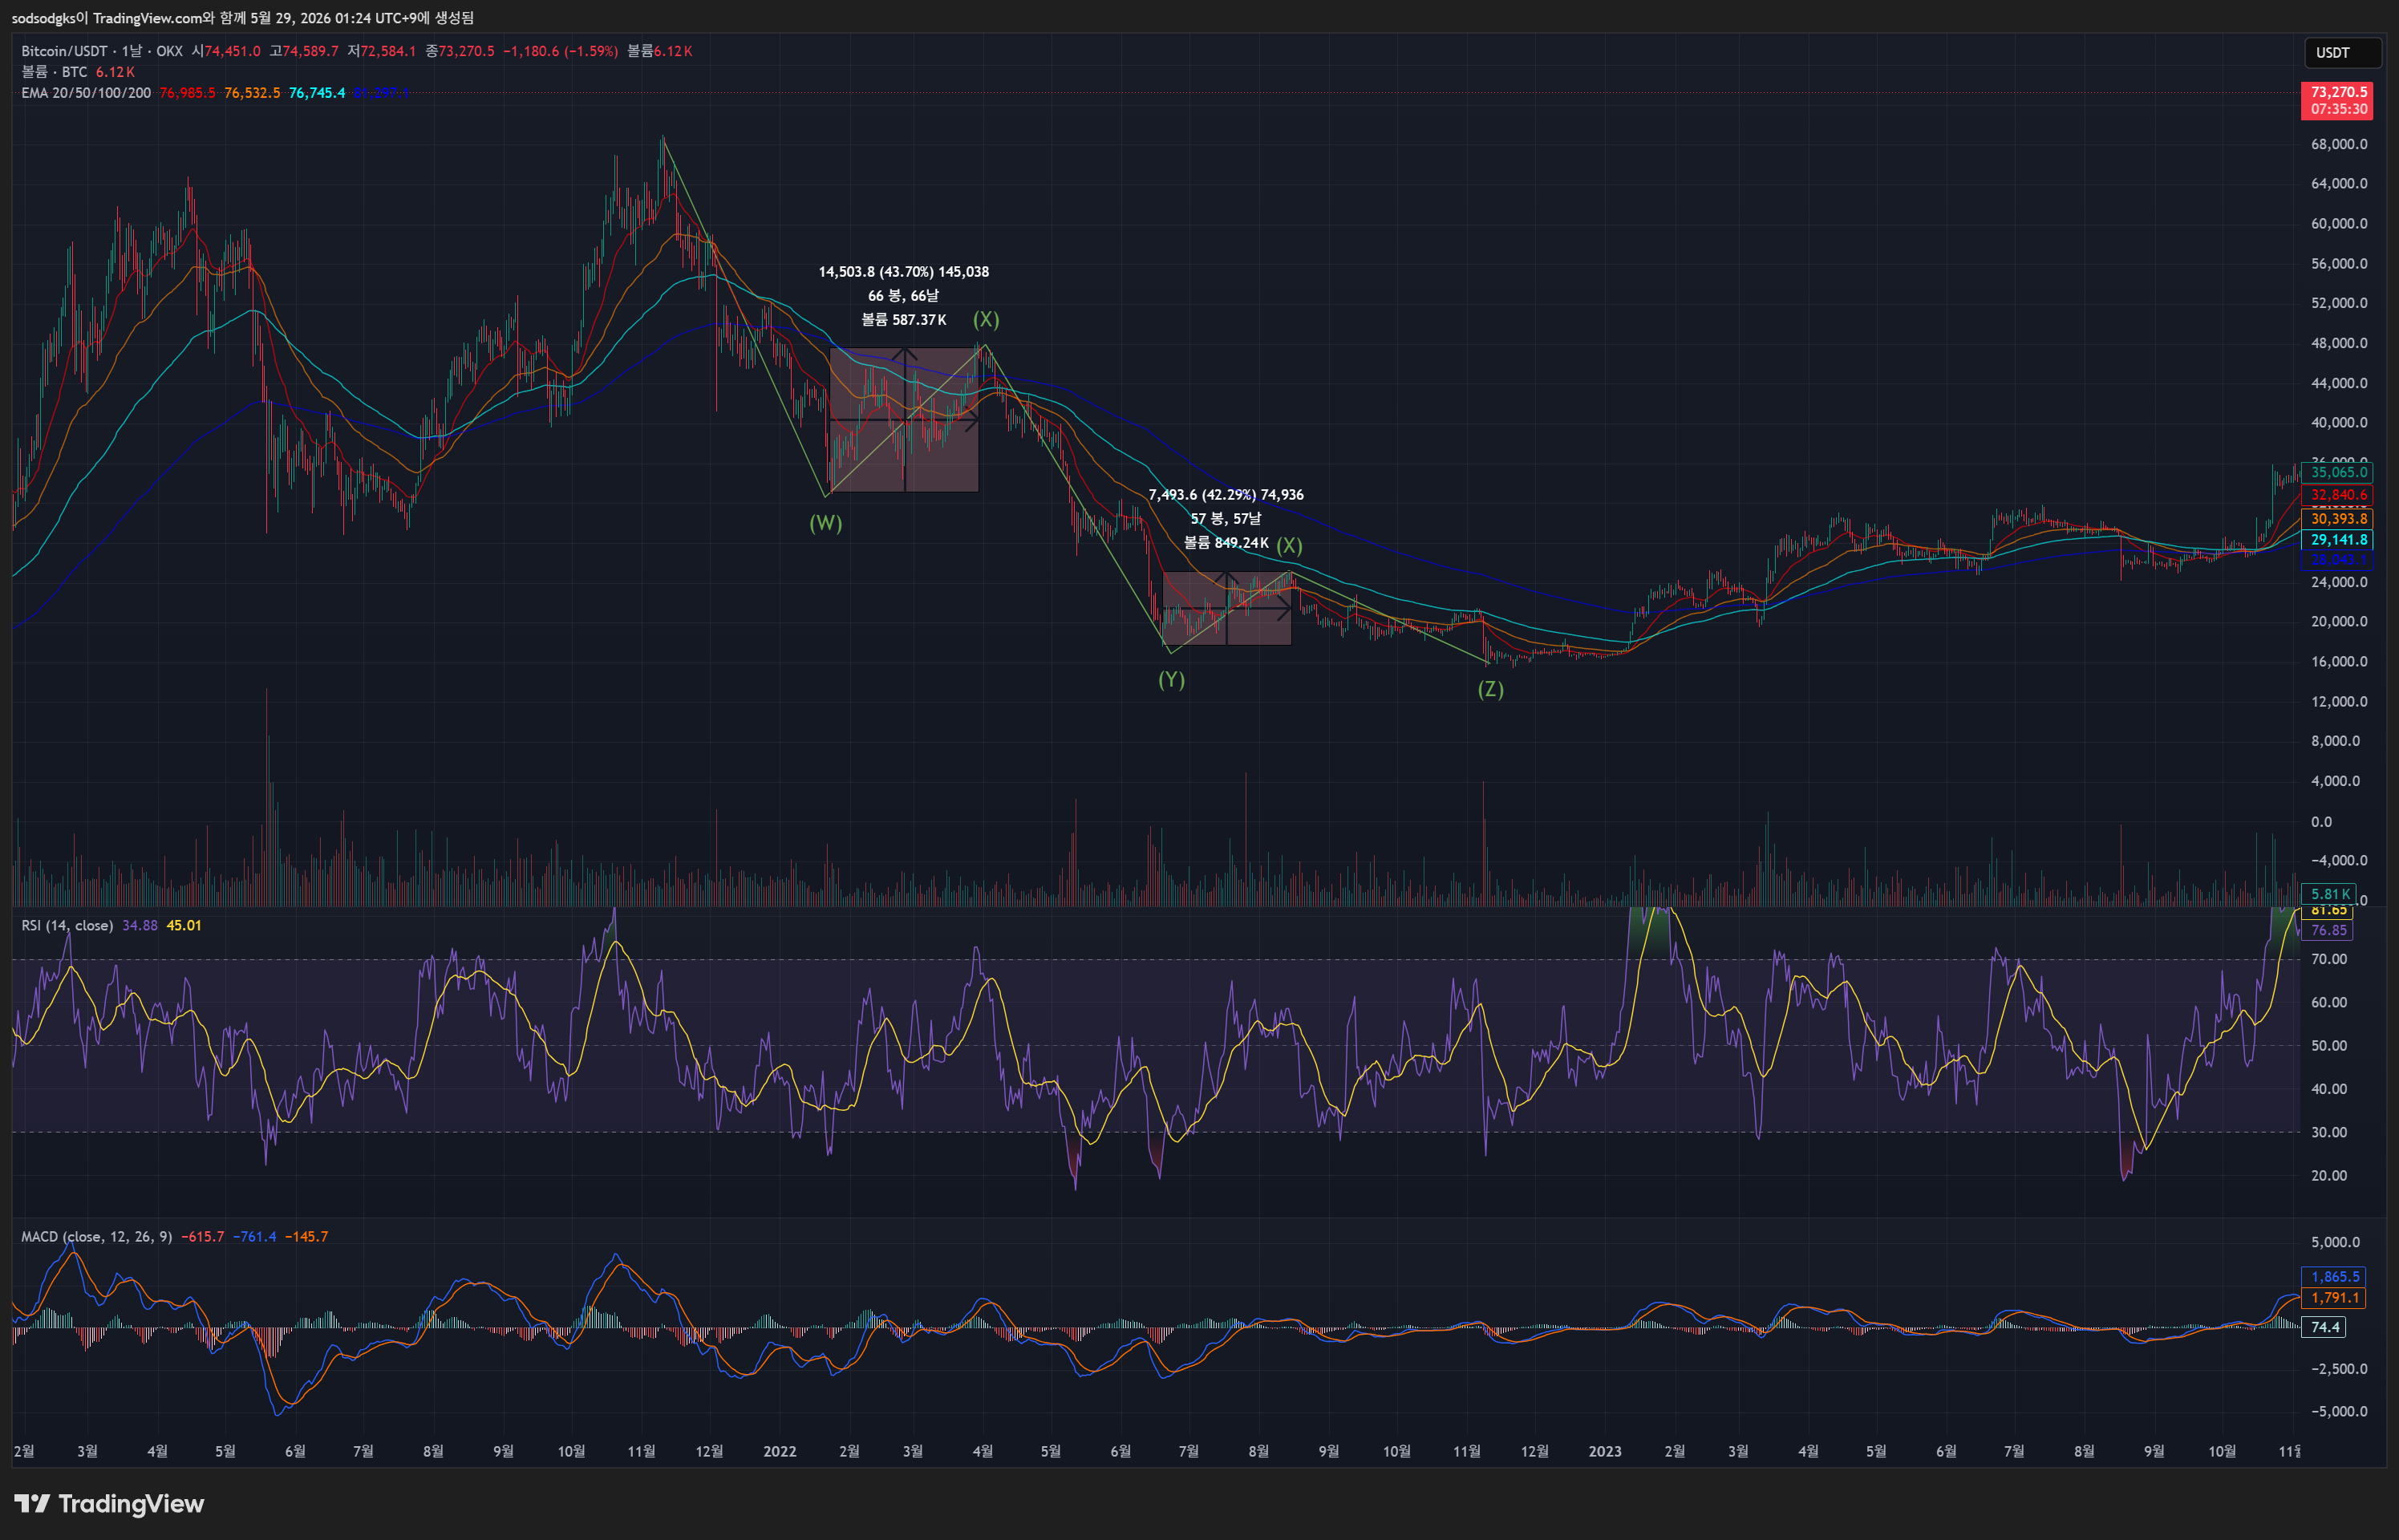Viewport: 2399px width, 1540px height.
Task: Click the (W) wave label
Action: 826,523
